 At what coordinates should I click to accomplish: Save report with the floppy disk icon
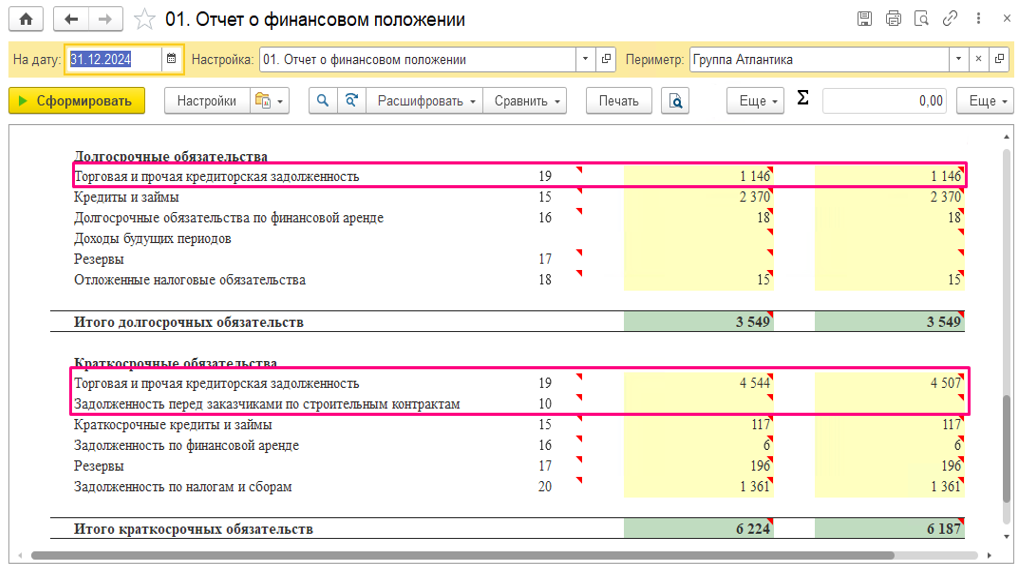[x=864, y=19]
